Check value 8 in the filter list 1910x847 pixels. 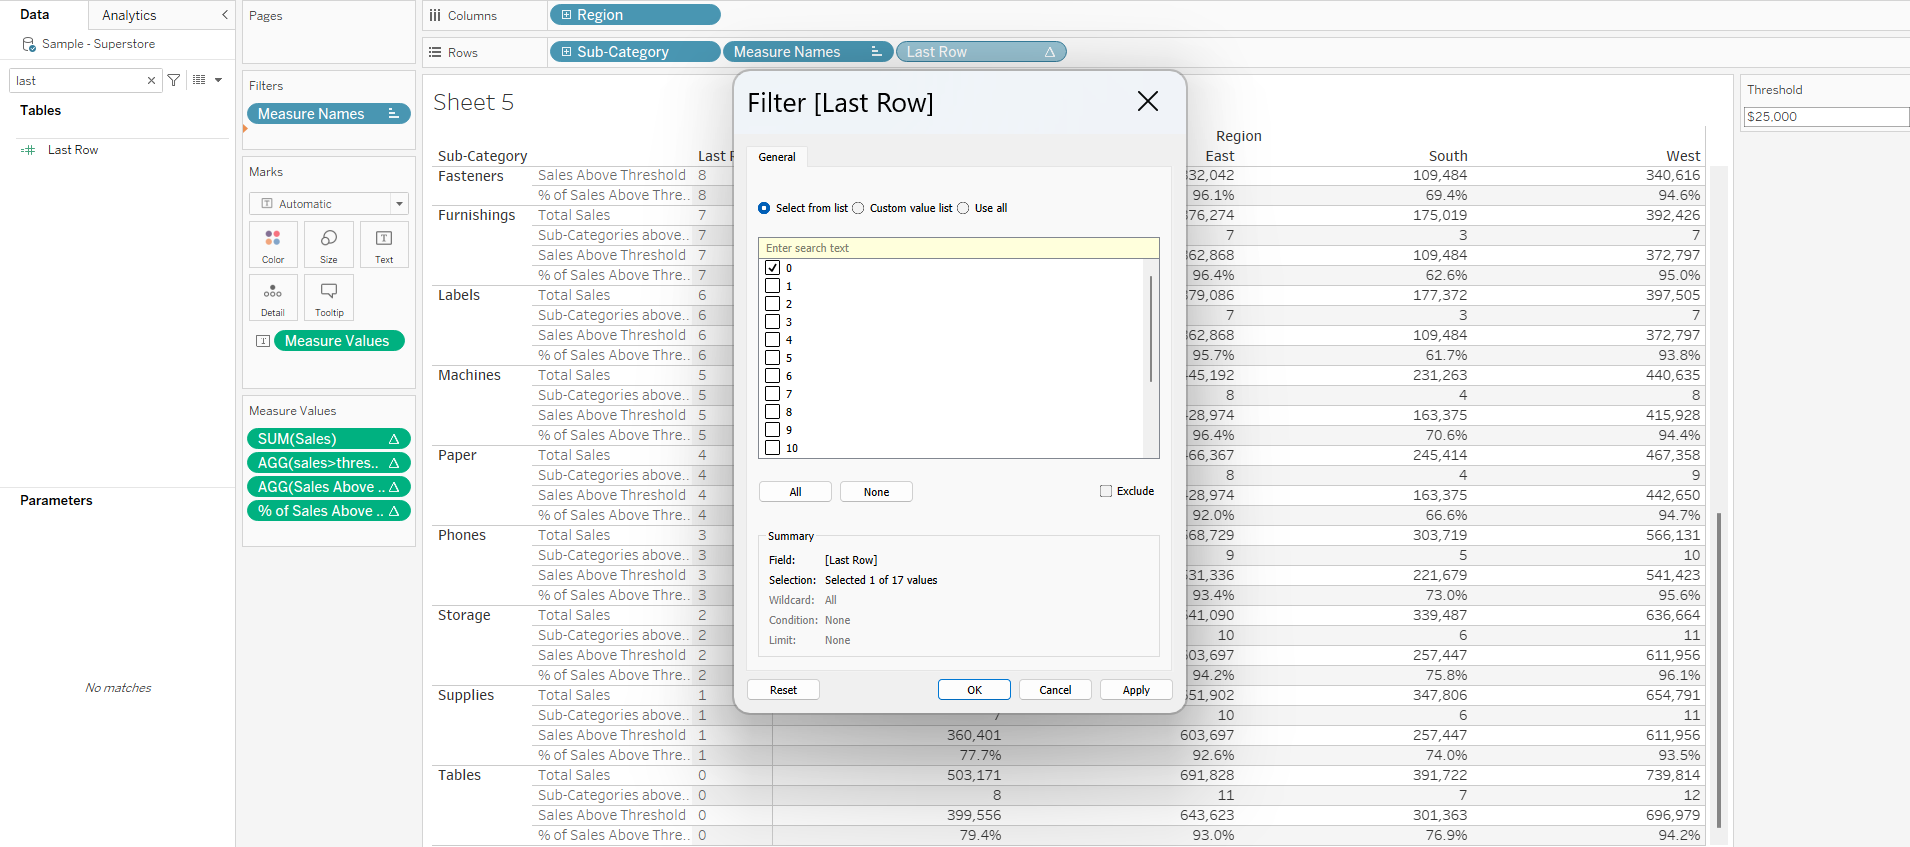tap(772, 412)
